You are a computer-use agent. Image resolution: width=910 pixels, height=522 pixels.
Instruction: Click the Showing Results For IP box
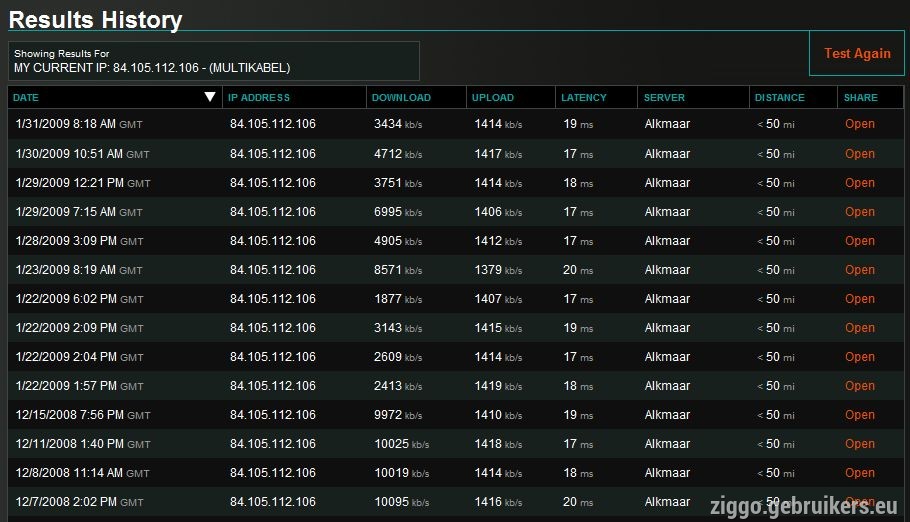tap(214, 61)
